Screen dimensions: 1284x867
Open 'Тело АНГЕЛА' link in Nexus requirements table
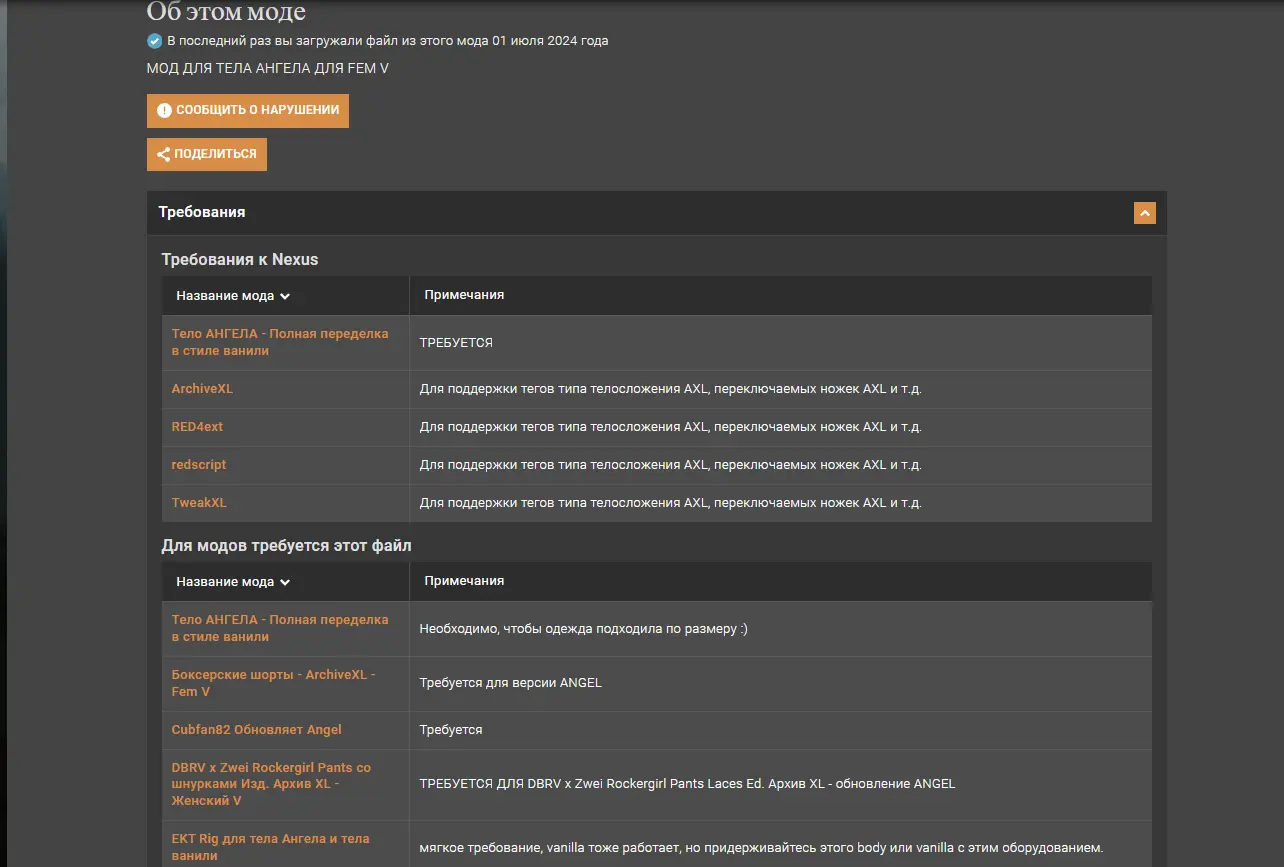point(280,342)
